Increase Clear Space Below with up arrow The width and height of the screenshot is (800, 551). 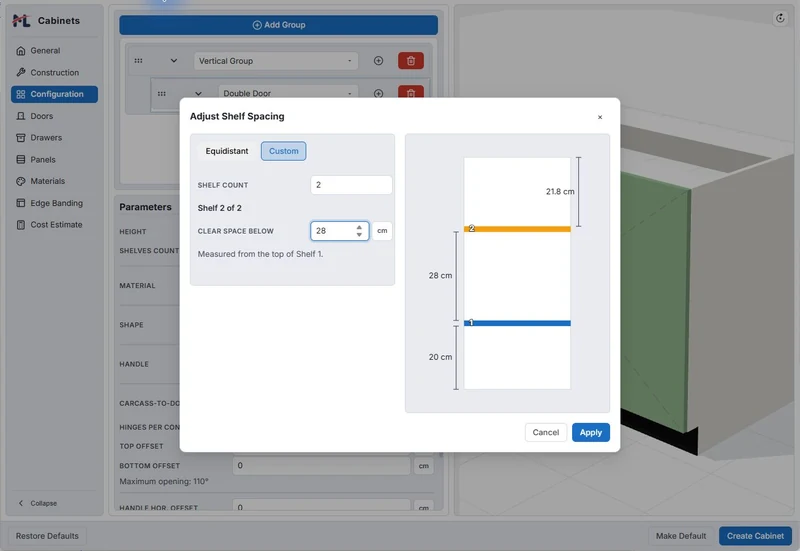click(x=359, y=227)
